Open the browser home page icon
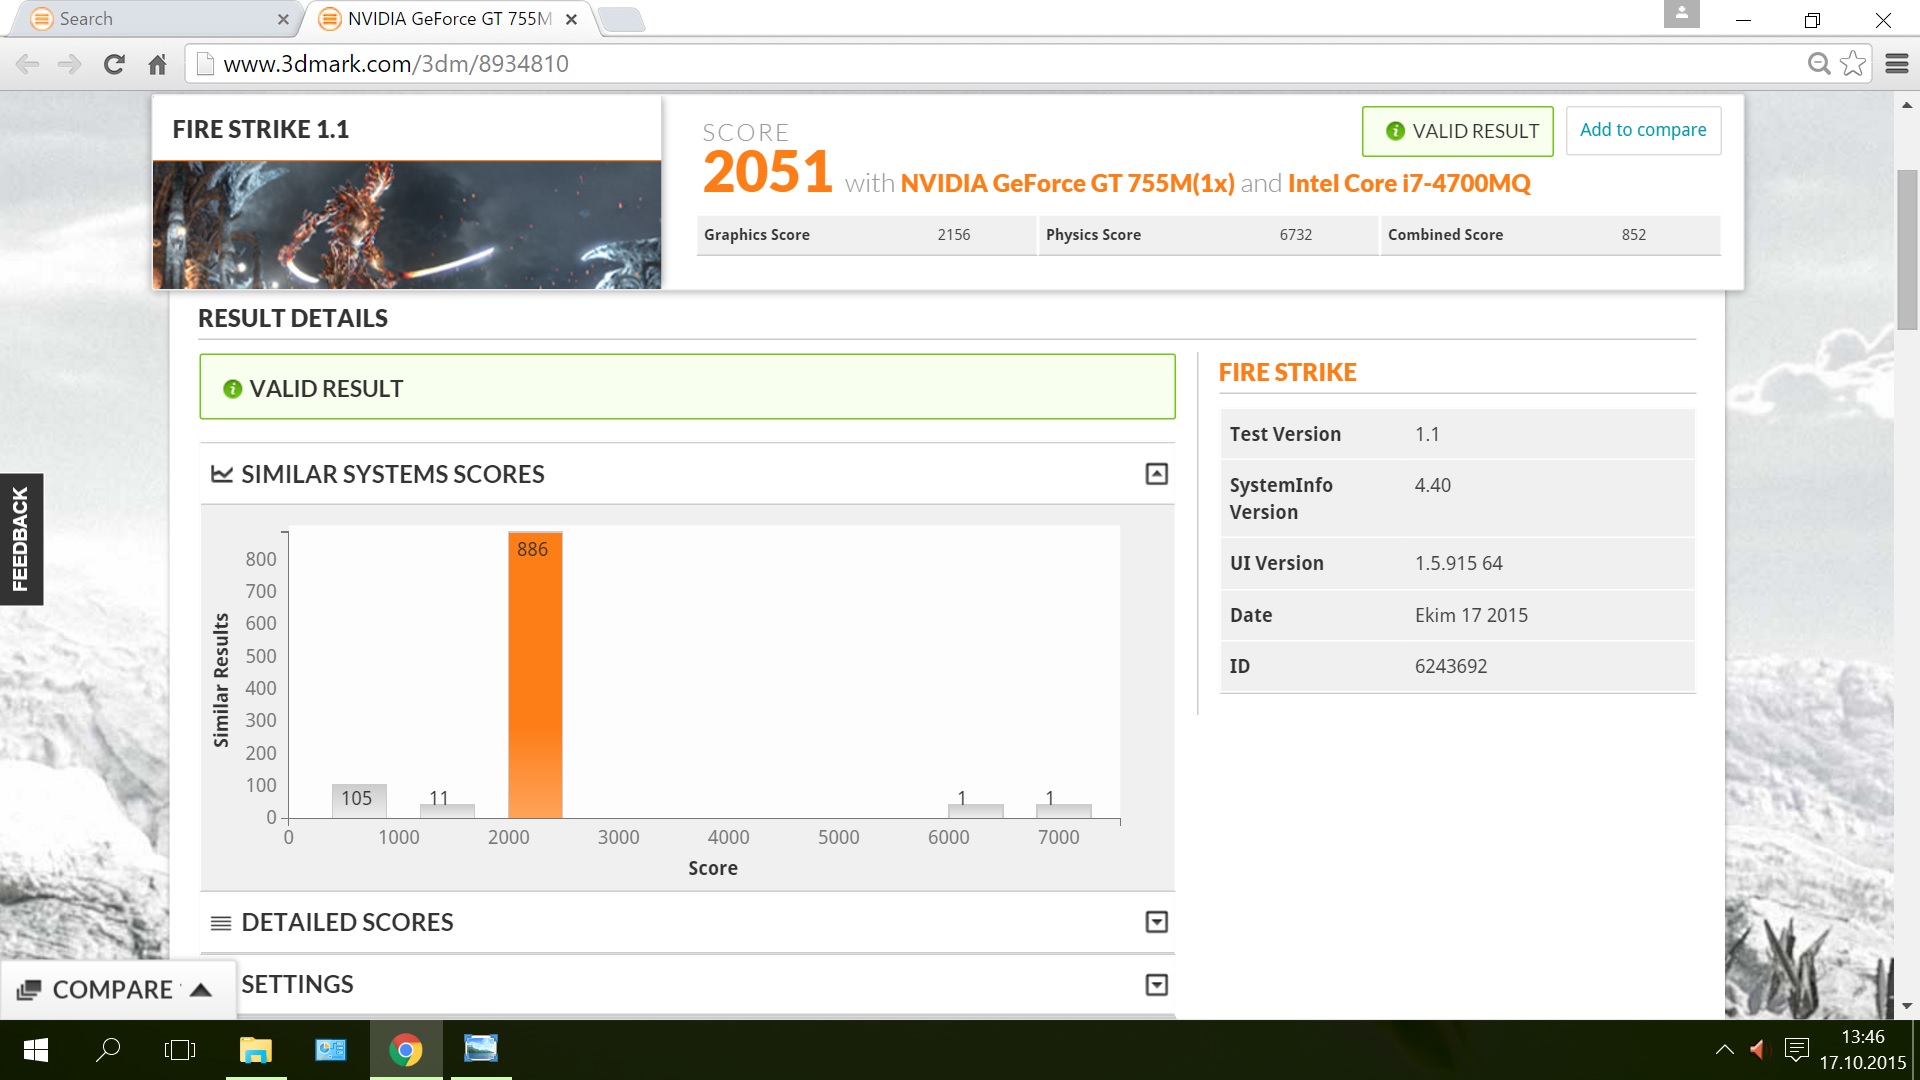Viewport: 1920px width, 1080px height. 157,65
